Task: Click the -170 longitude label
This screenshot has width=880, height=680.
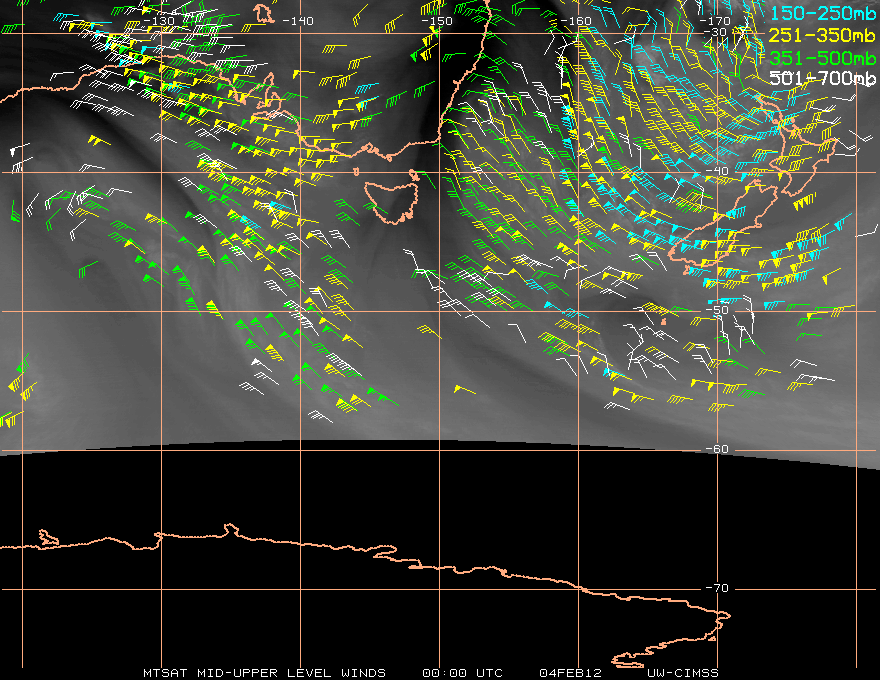Action: coord(714,21)
